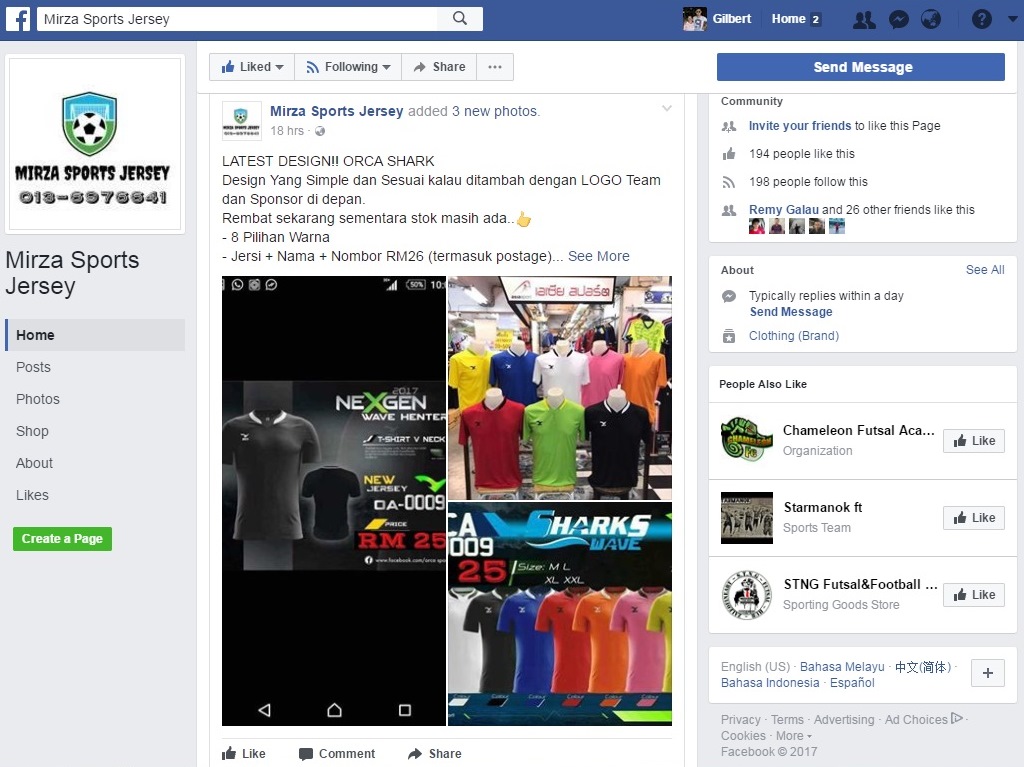Click Comment under the post
This screenshot has width=1024, height=767.
click(337, 753)
